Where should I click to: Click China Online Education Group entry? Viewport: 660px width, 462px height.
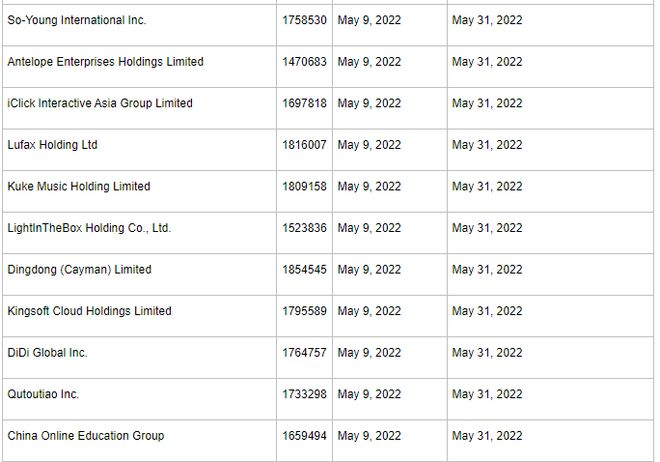click(86, 435)
